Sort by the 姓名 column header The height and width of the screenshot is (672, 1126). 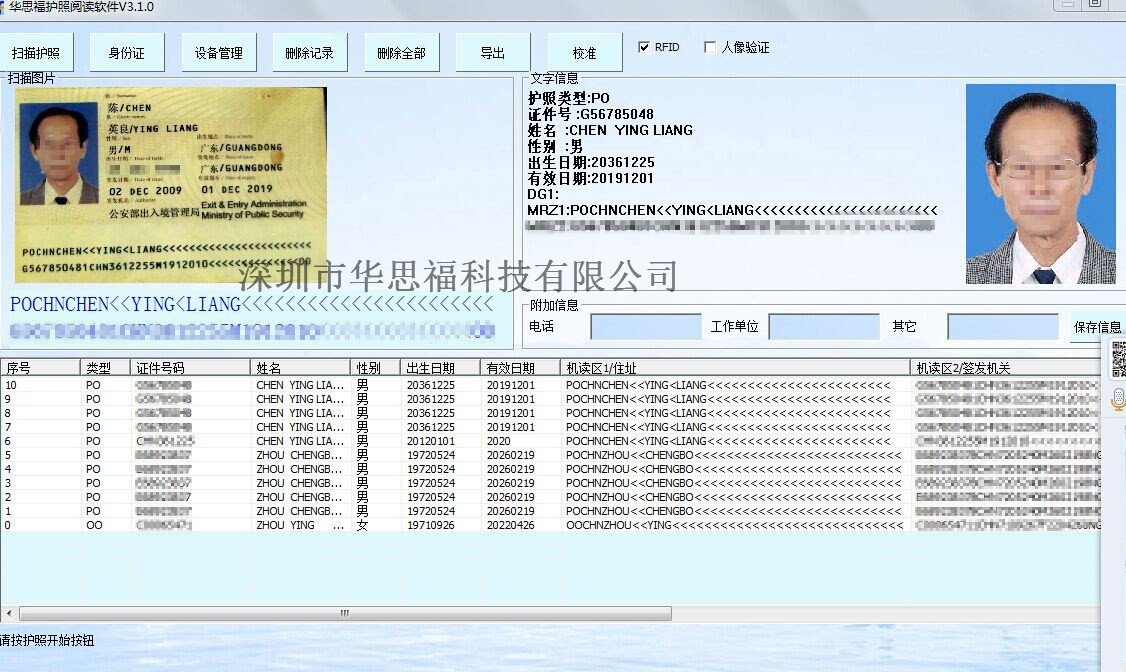300,368
